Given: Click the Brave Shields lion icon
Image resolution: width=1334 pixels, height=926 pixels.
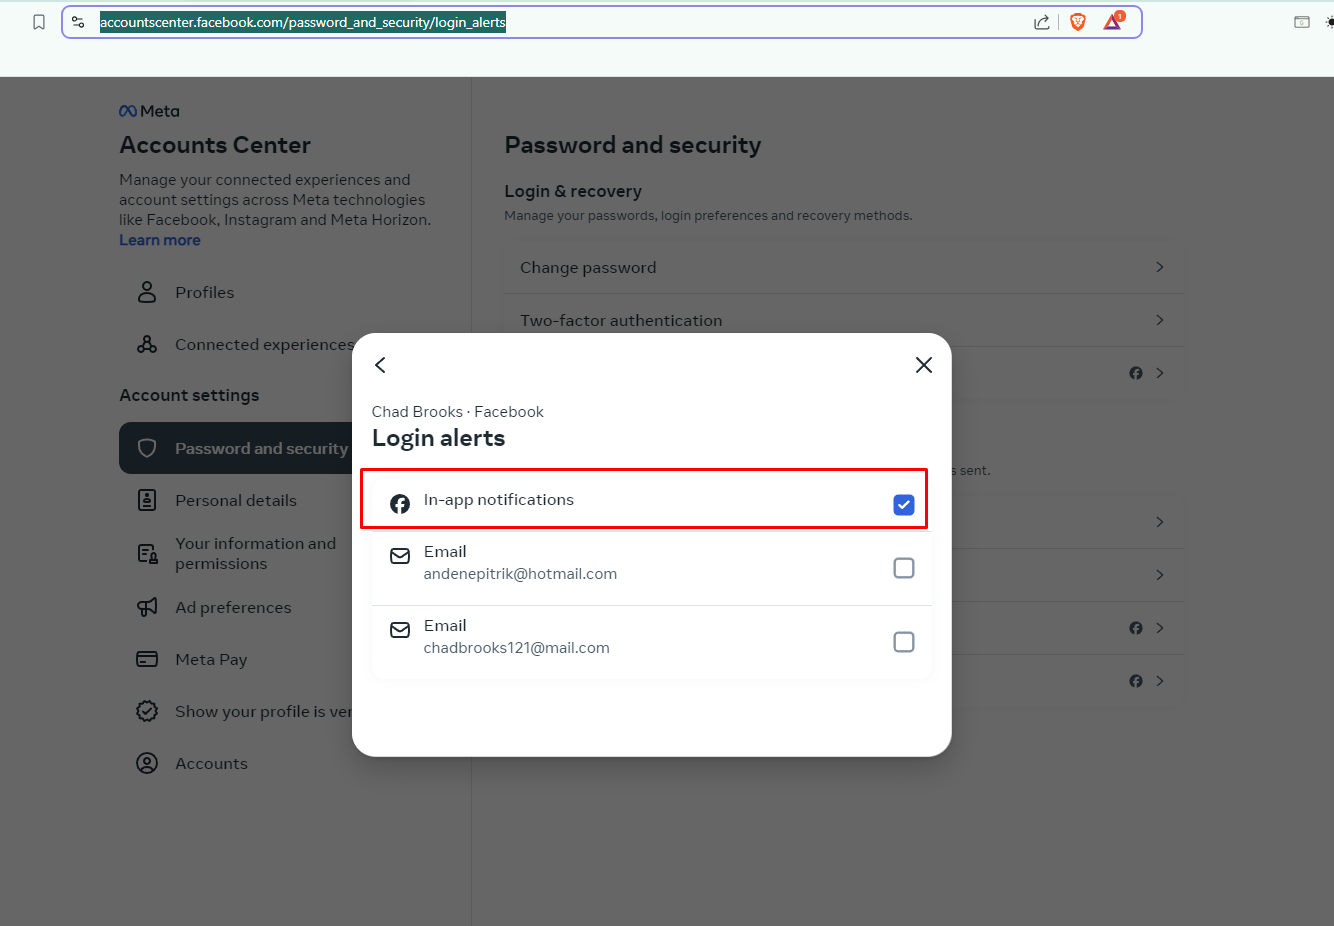Looking at the screenshot, I should coord(1078,22).
